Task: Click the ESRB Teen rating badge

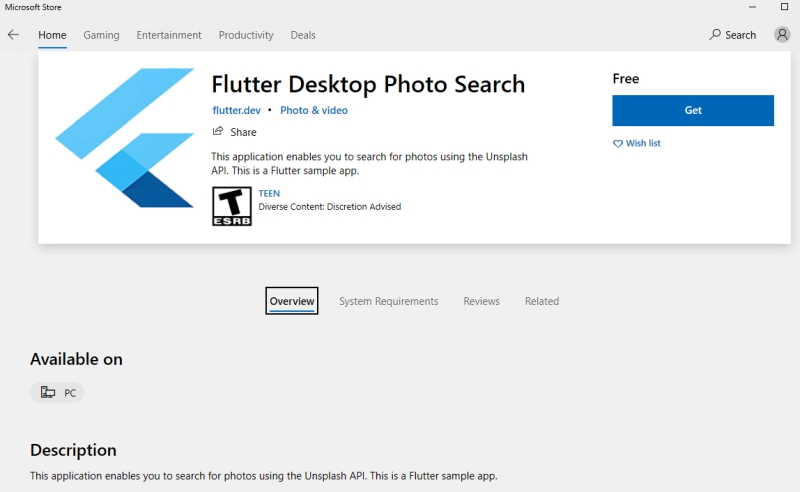Action: pyautogui.click(x=232, y=206)
